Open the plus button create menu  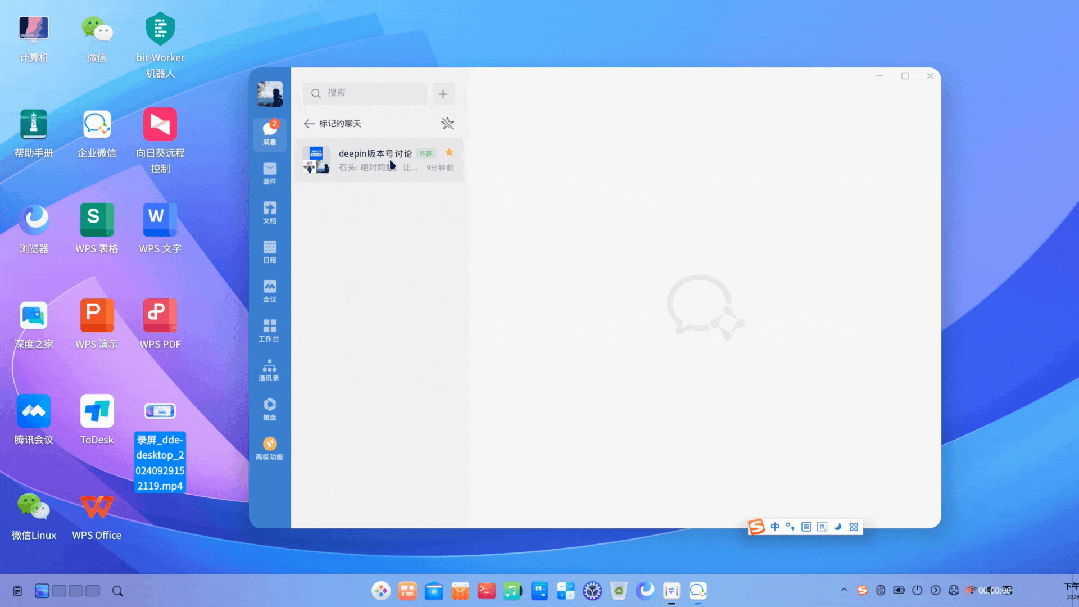[443, 93]
